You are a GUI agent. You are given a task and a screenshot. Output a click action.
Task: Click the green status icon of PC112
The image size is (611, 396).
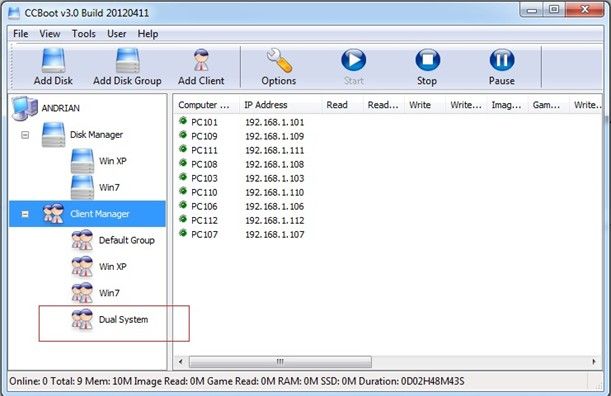(183, 219)
